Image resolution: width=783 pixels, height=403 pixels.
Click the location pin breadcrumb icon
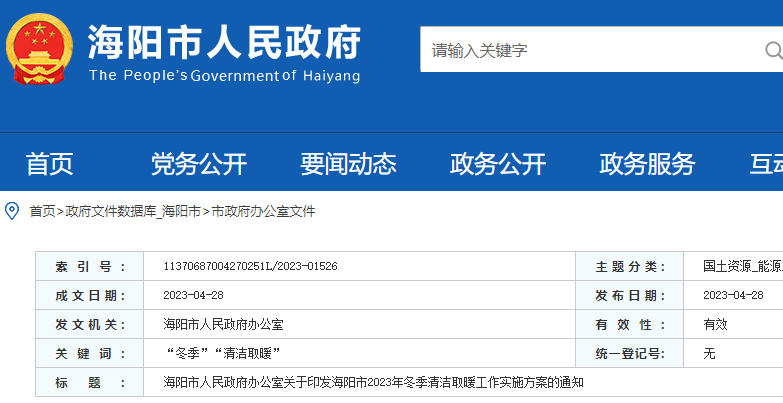[x=12, y=211]
